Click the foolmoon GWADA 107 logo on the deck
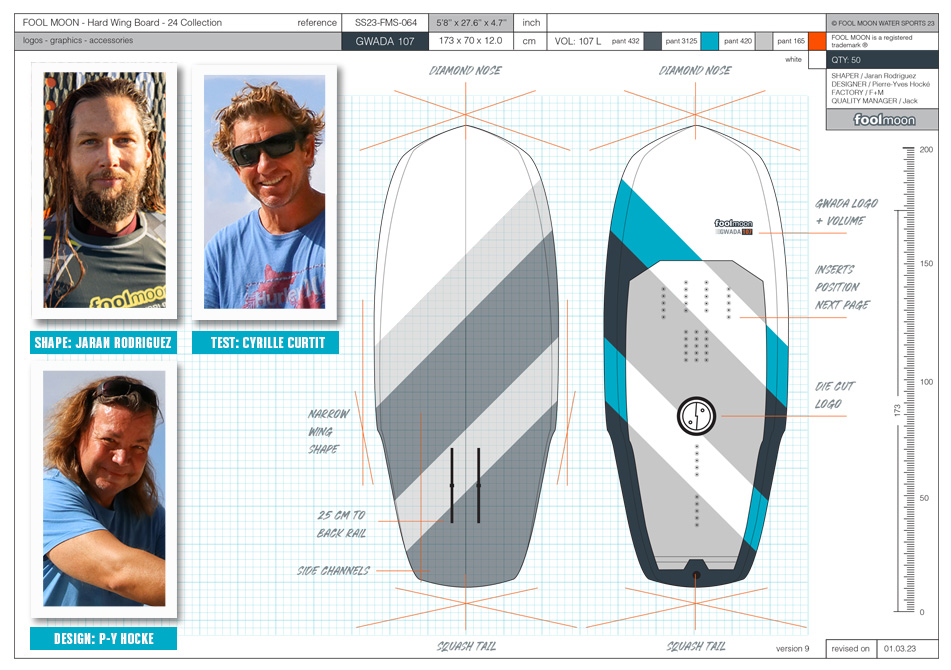 733,227
